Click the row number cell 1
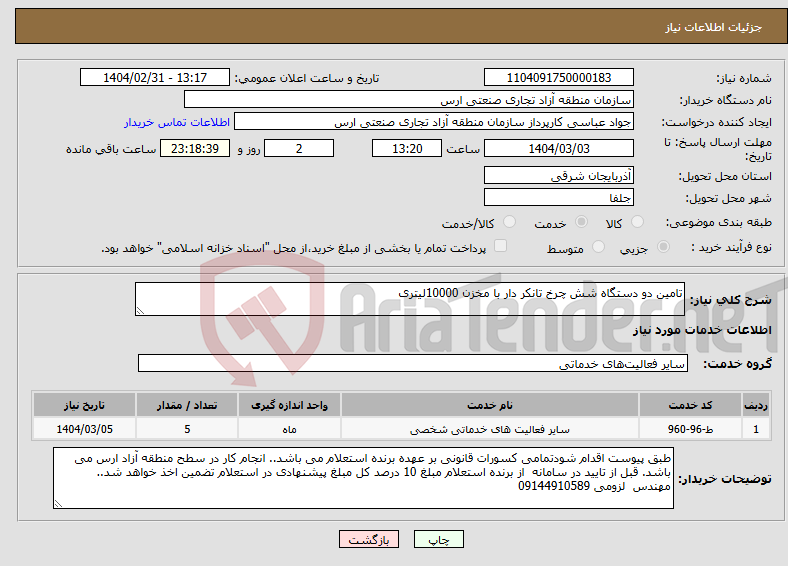Screen dimensions: 788x566 click(x=756, y=429)
